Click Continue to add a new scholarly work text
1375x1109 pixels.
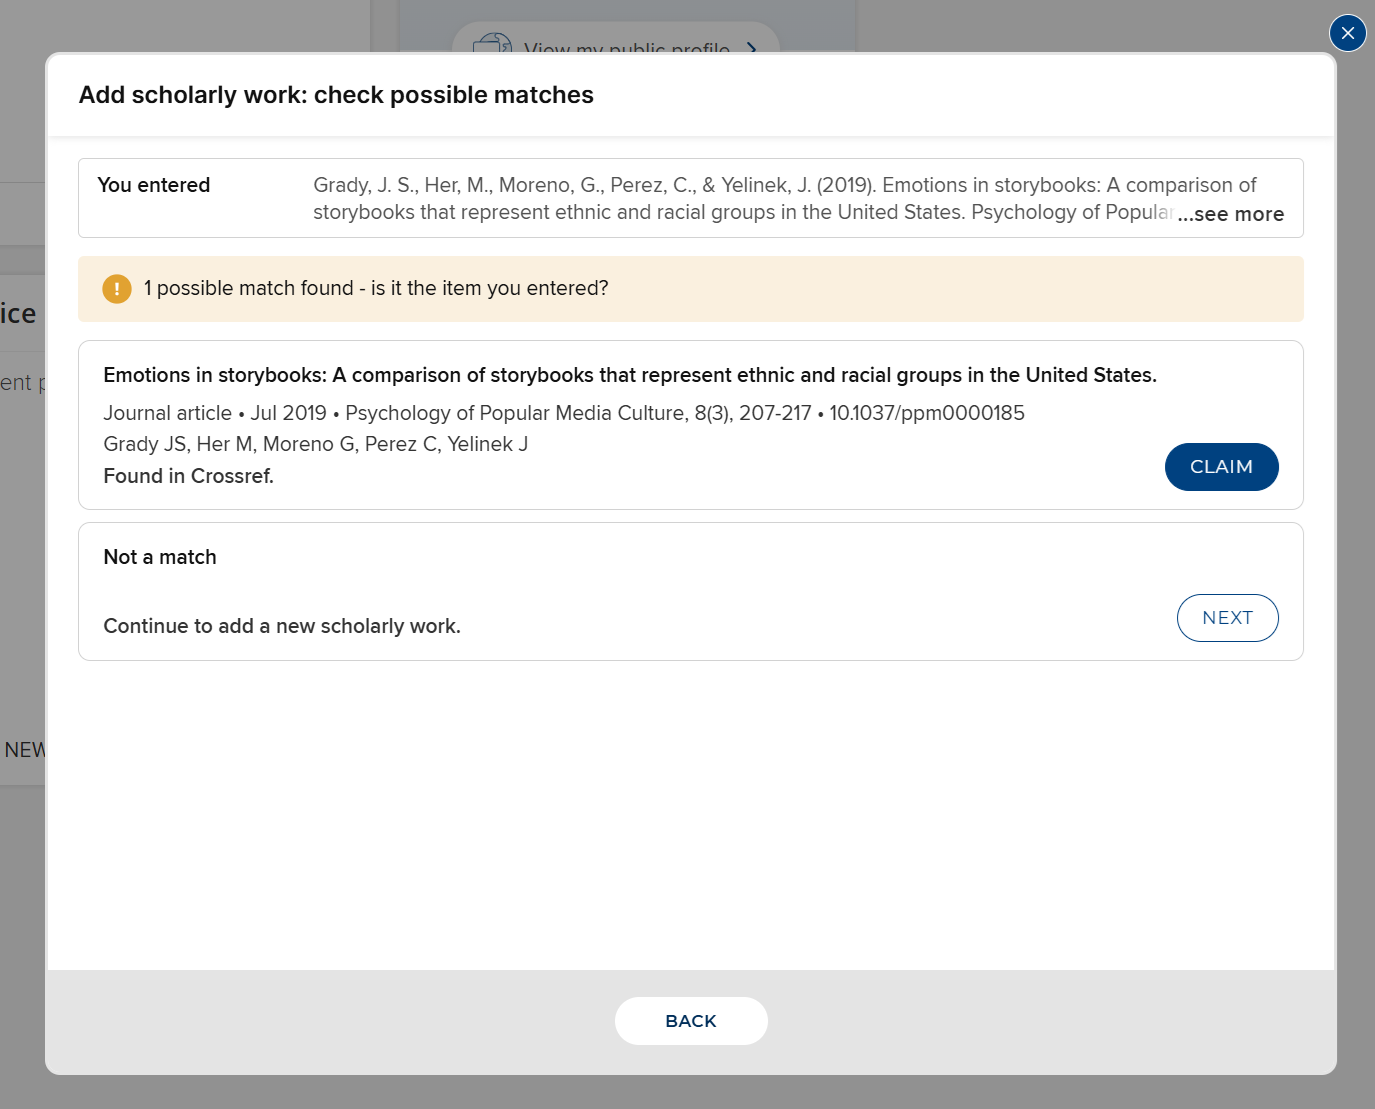coord(282,626)
